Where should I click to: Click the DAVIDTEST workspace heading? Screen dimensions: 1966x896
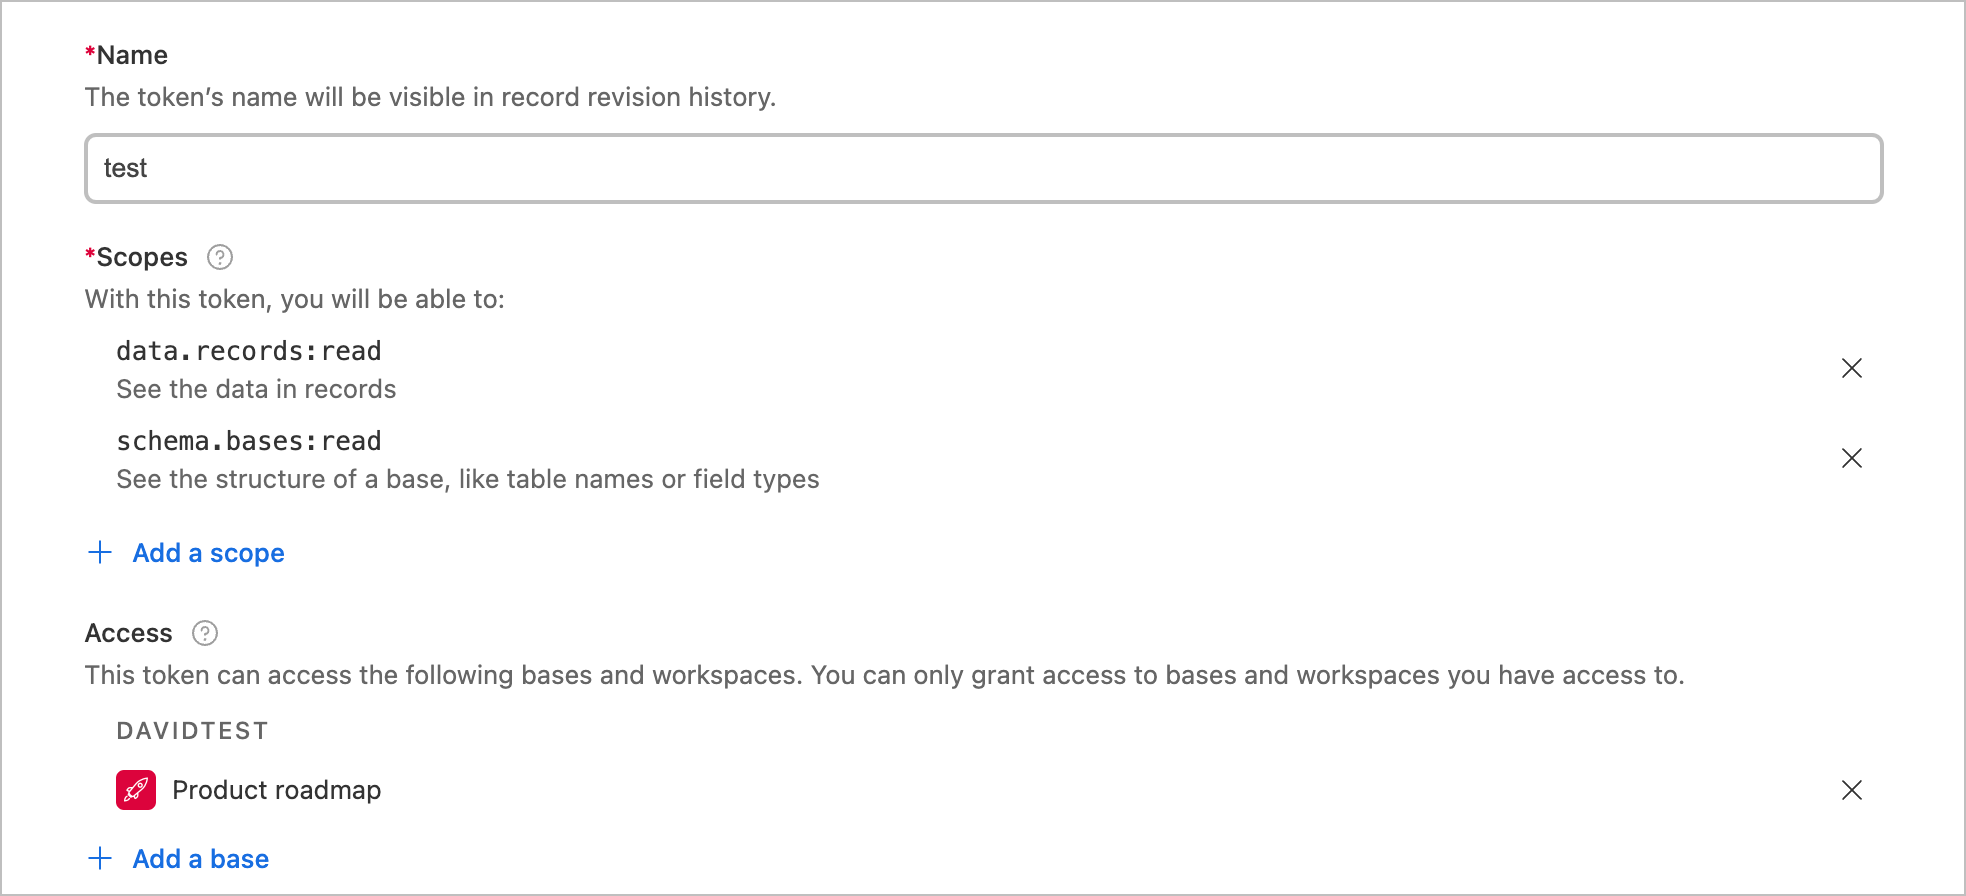point(192,731)
